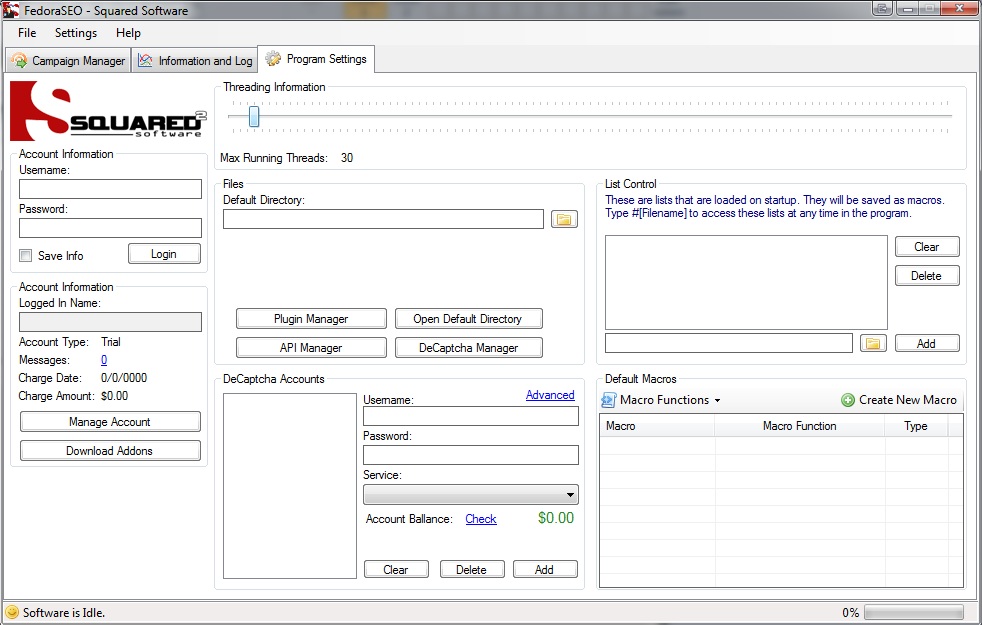Click the account Username field
This screenshot has height=625, width=982.
[110, 189]
